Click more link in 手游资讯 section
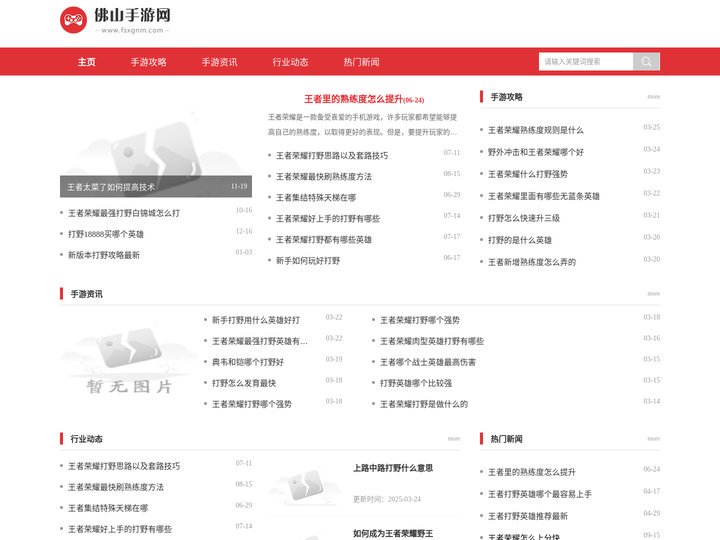Image resolution: width=720 pixels, height=540 pixels. pyautogui.click(x=653, y=294)
